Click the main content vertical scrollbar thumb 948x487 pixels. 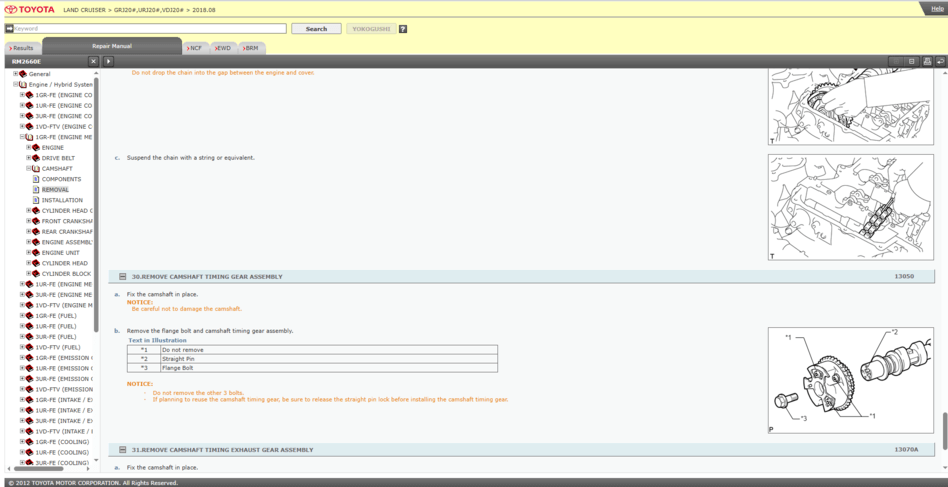(x=943, y=430)
